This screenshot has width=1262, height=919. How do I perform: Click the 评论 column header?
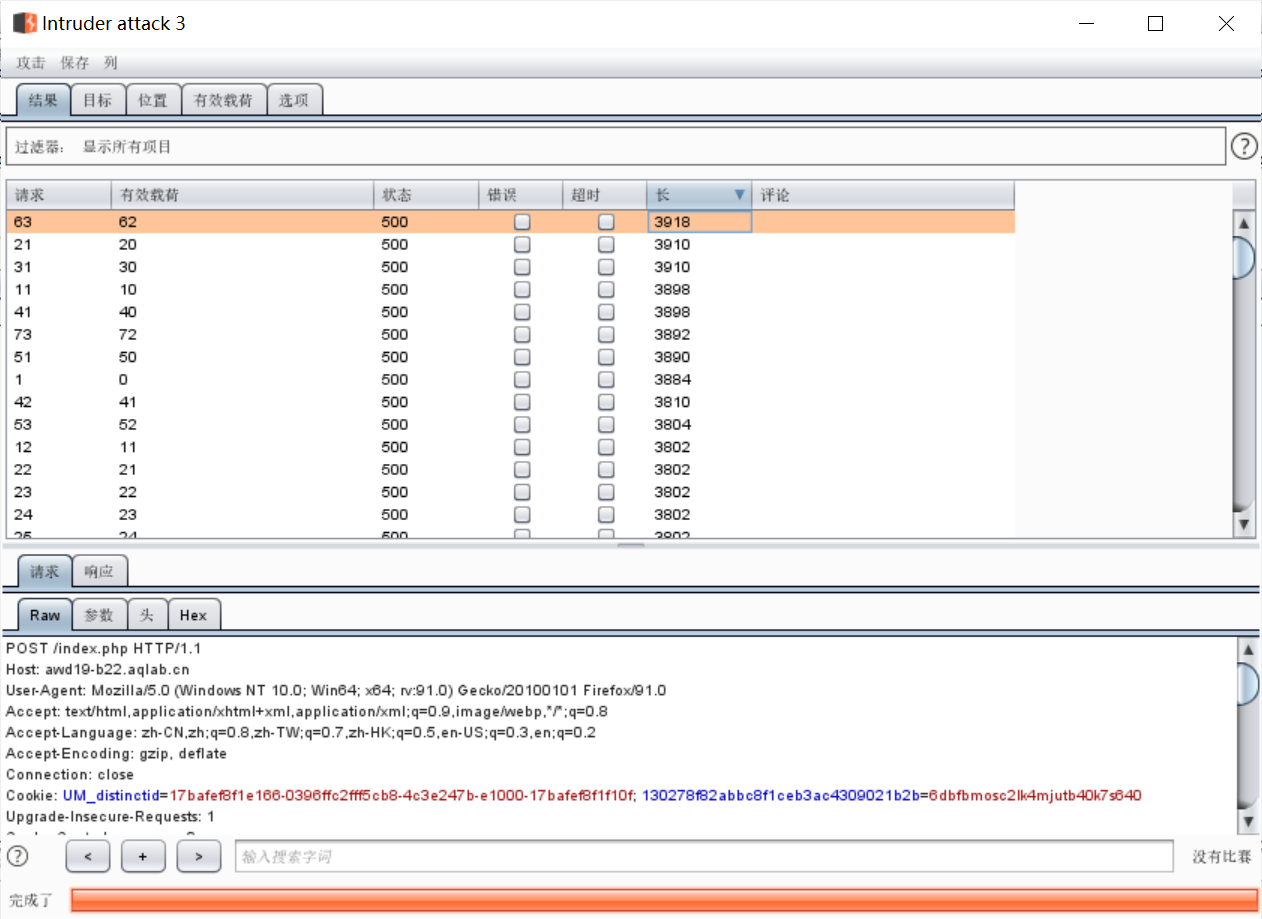point(882,195)
